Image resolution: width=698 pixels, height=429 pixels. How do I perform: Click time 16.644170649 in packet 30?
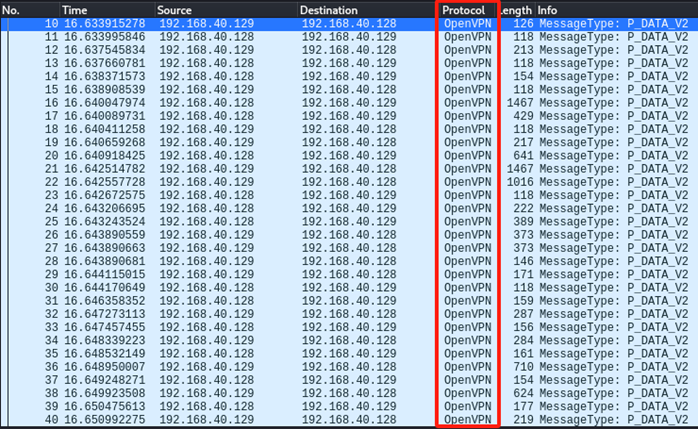point(105,287)
